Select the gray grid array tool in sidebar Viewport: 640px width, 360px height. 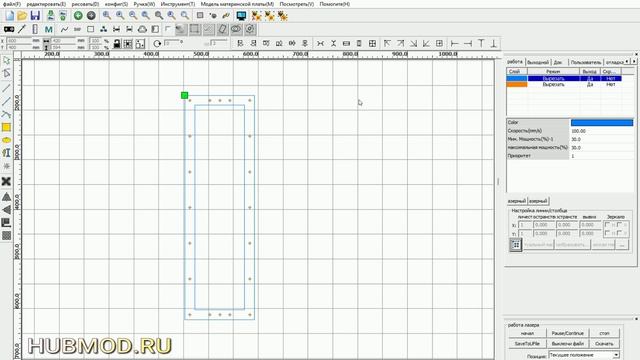[6, 236]
